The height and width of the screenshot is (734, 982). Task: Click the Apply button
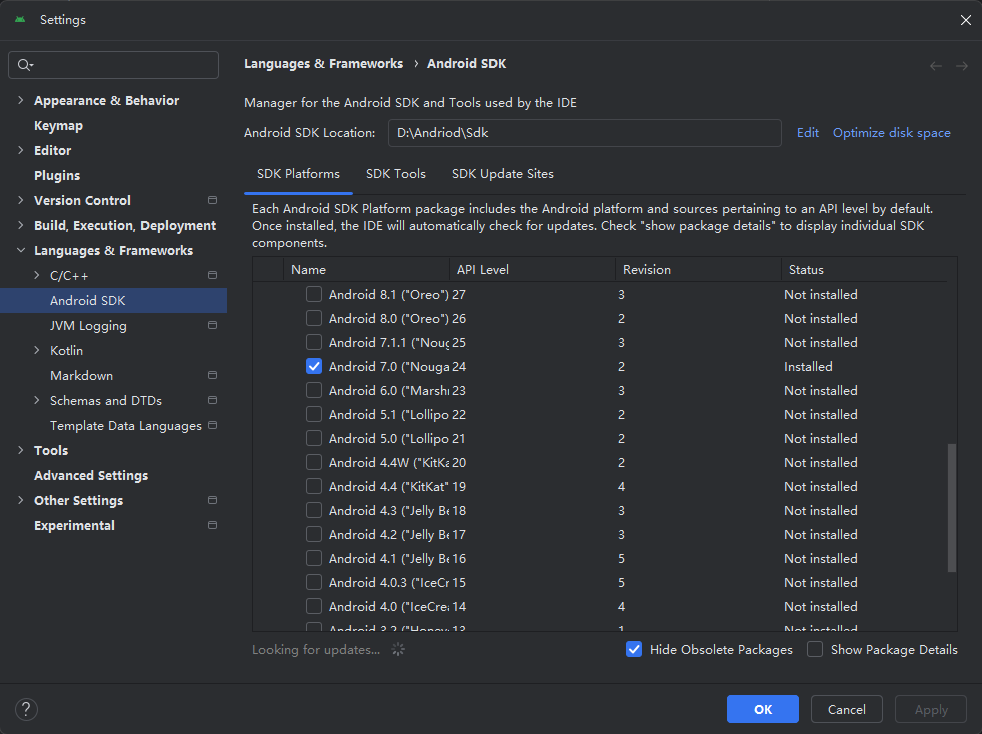(x=931, y=709)
